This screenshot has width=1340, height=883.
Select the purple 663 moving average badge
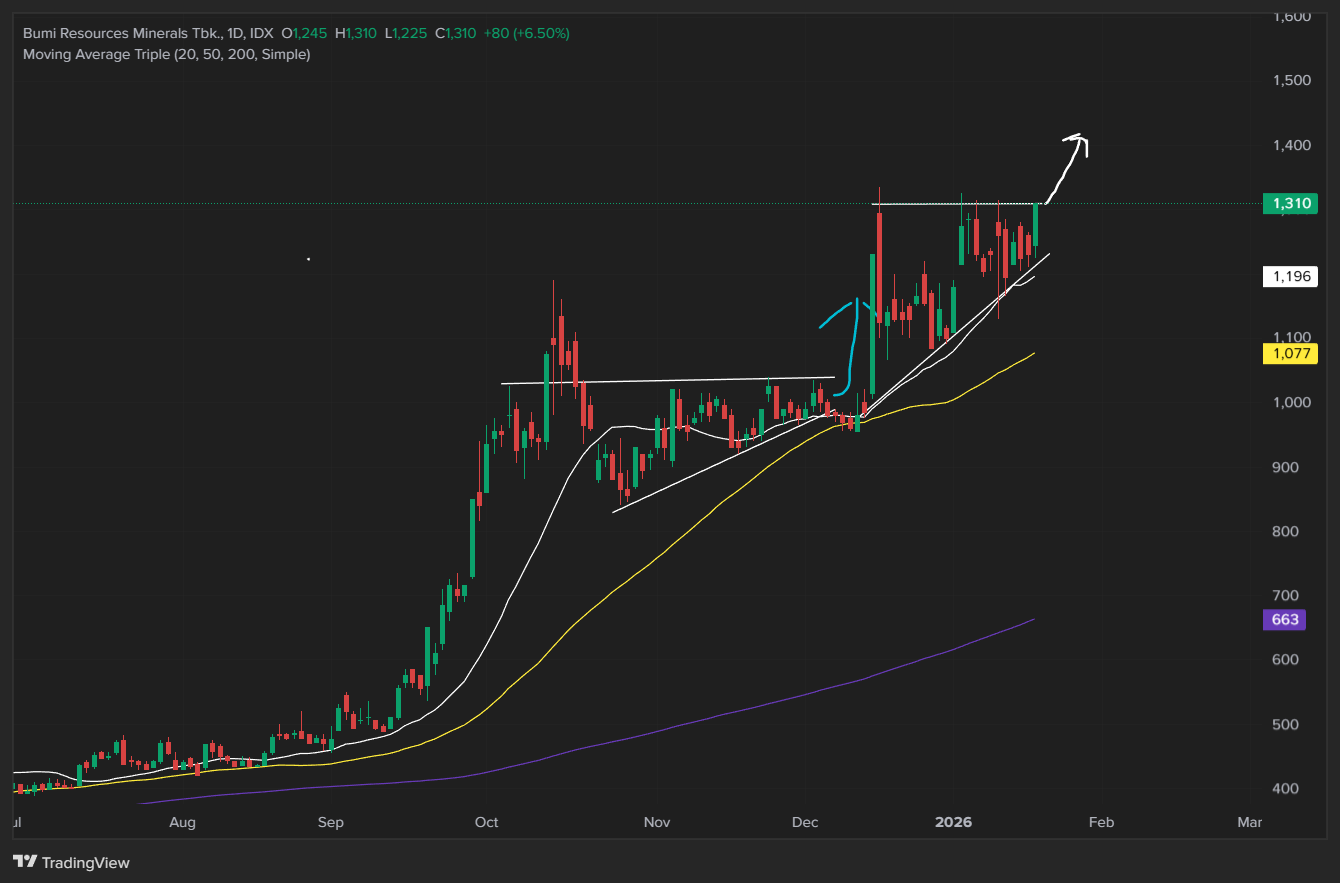click(1286, 620)
